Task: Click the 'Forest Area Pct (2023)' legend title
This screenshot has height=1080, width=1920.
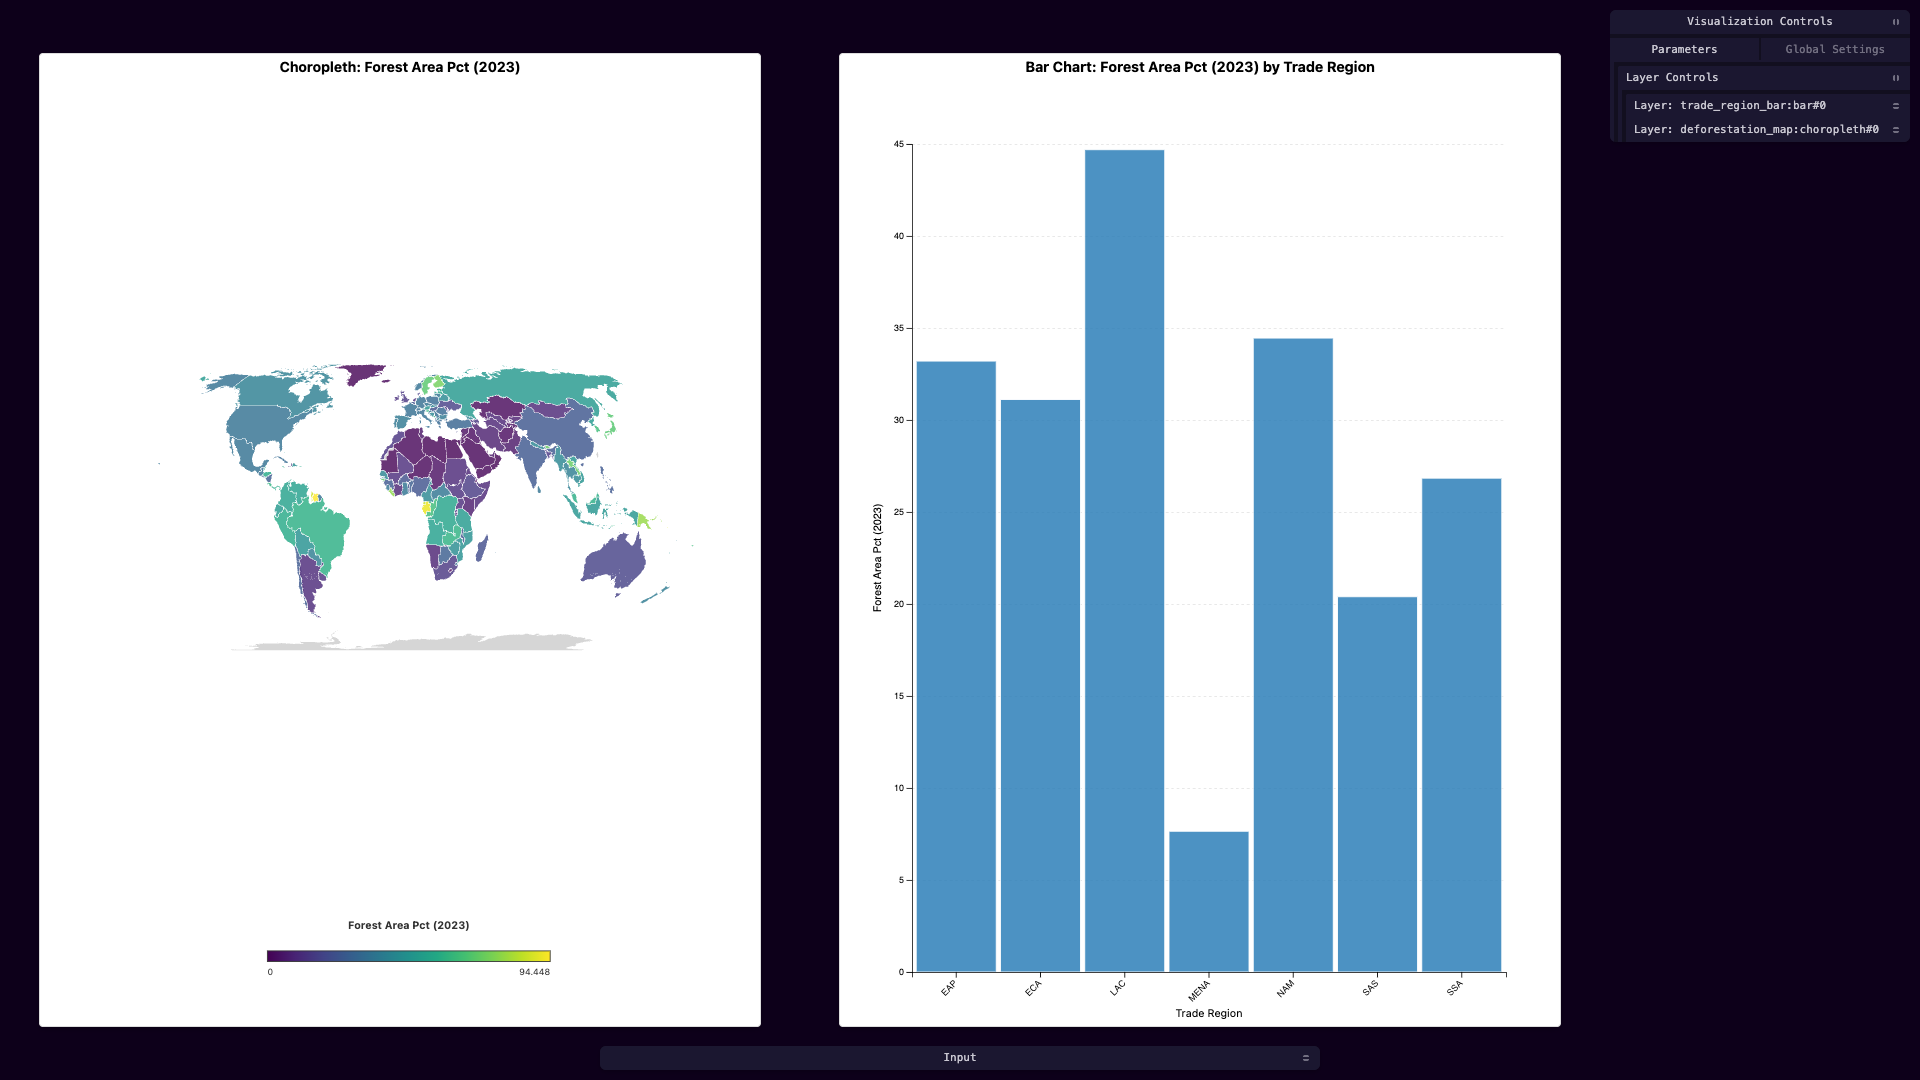Action: click(408, 926)
